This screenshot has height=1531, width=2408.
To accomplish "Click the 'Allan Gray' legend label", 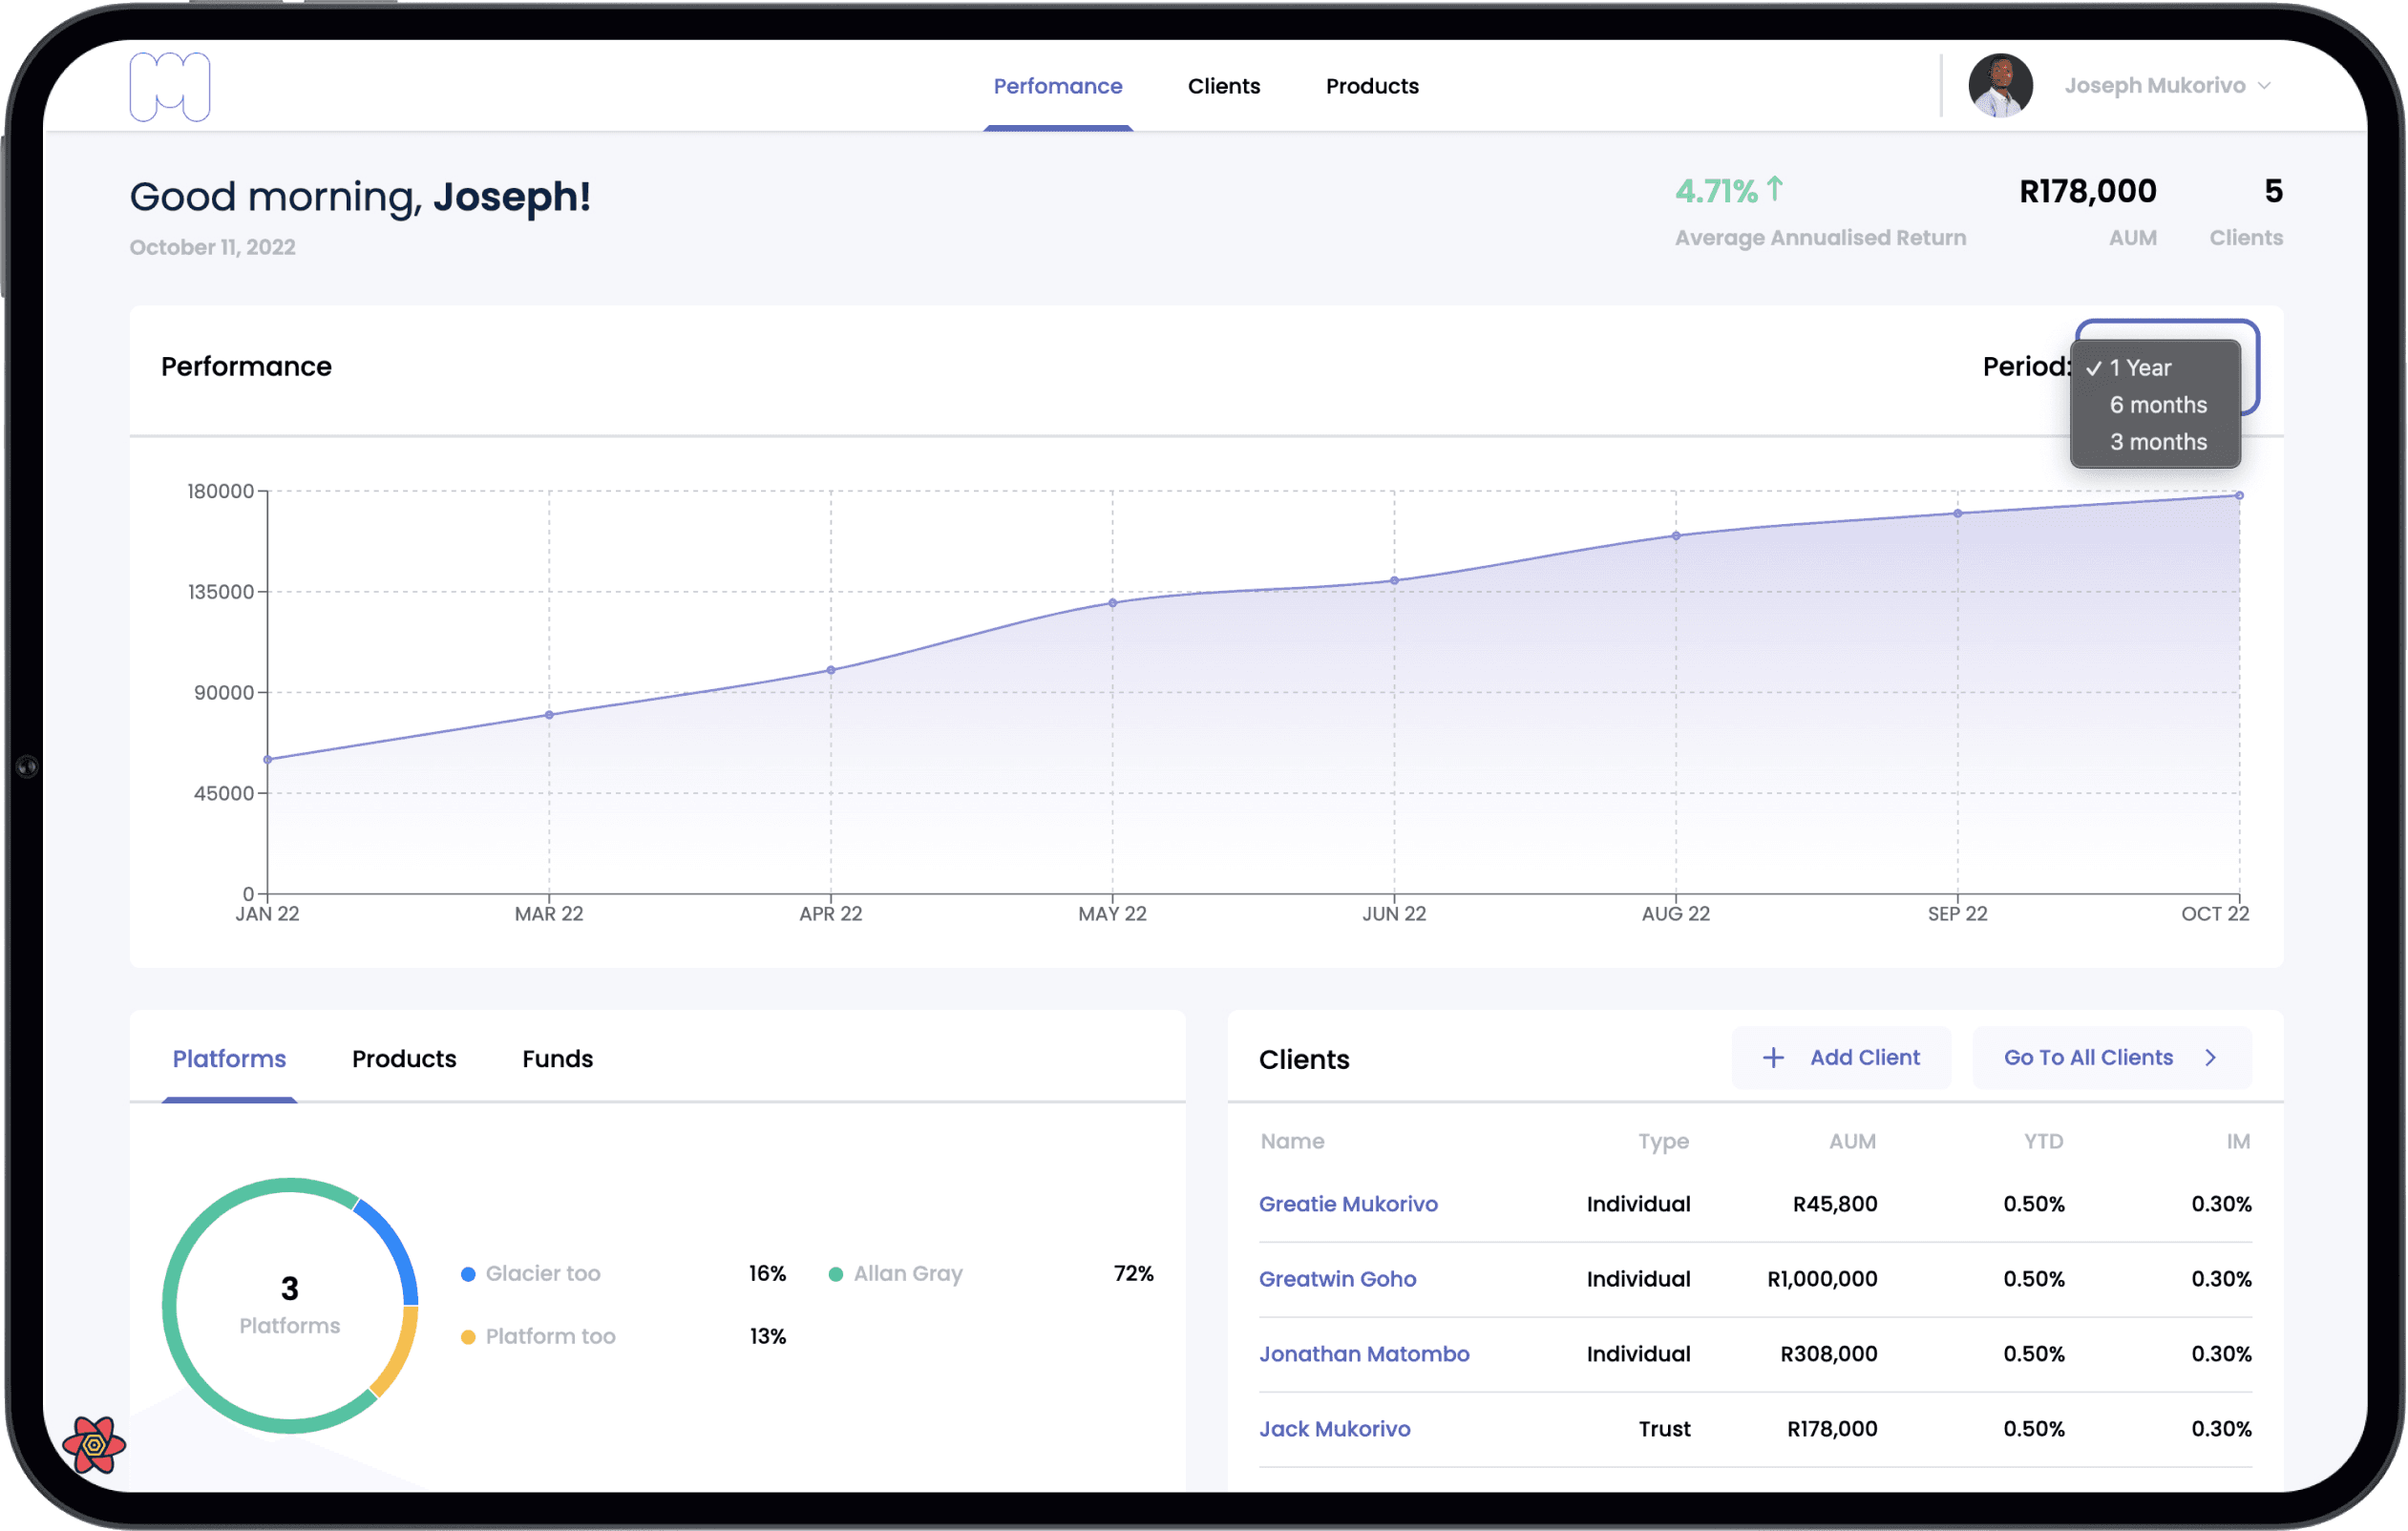I will point(908,1274).
